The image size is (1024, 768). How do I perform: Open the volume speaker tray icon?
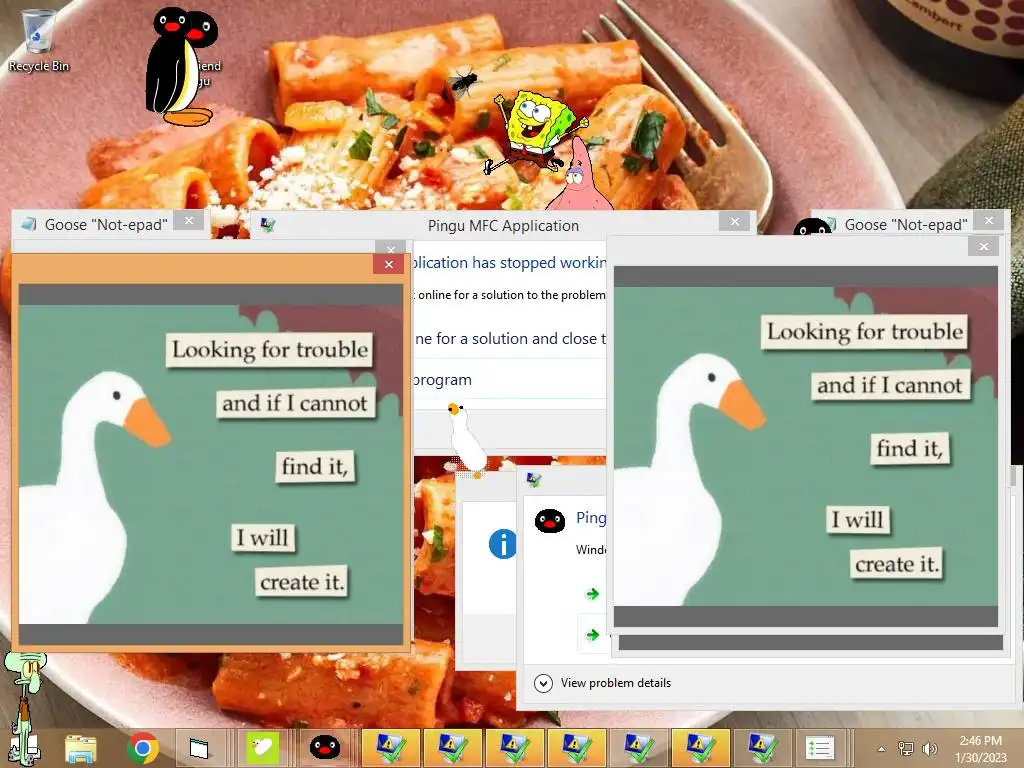pos(930,748)
